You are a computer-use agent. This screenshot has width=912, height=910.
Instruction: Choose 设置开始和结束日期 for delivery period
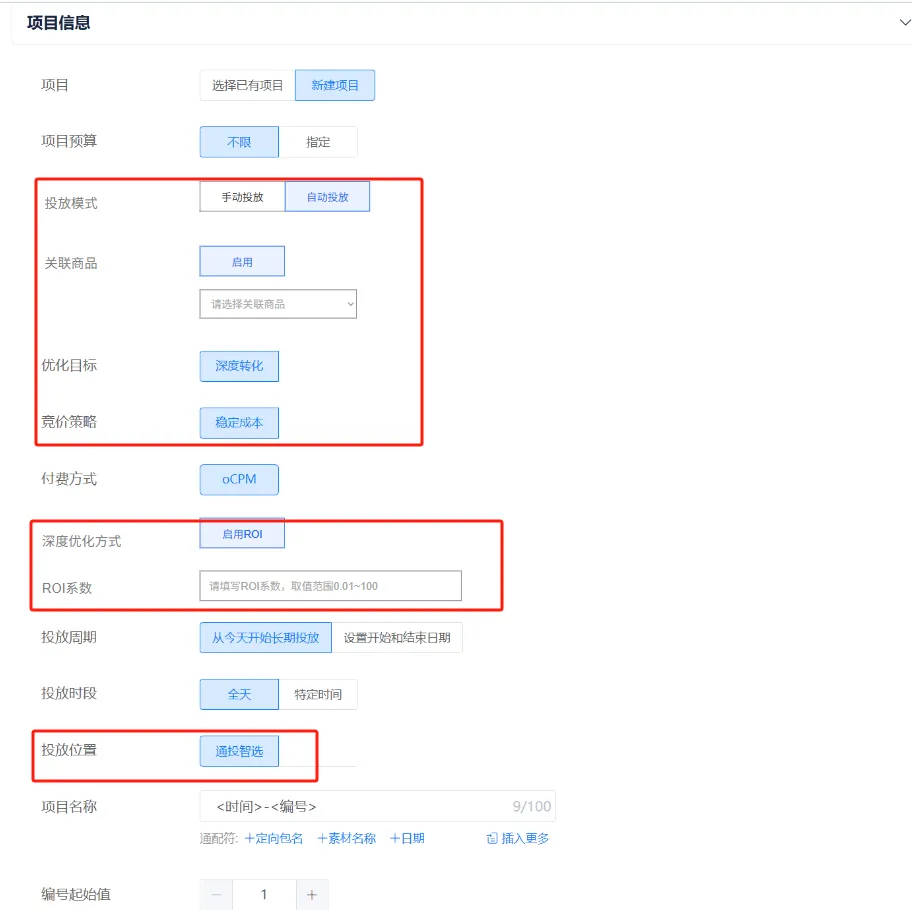click(x=397, y=638)
